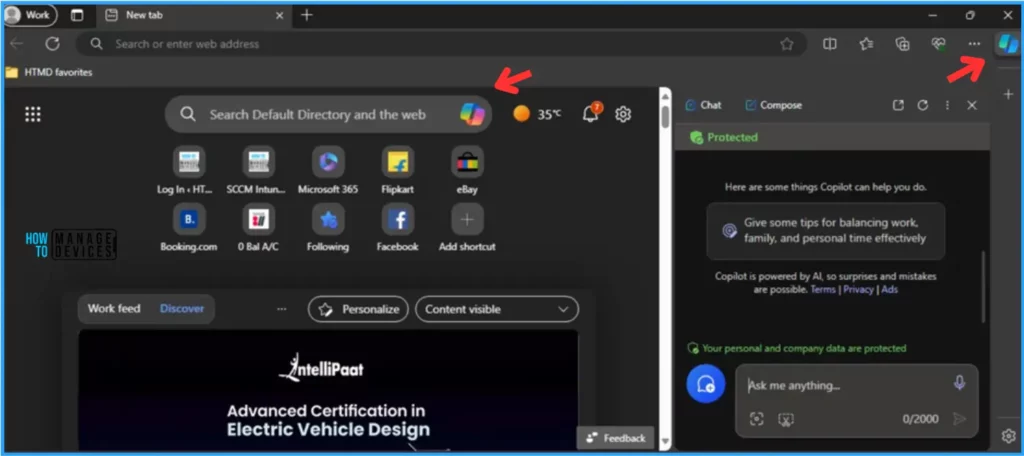
Task: Click the Feedback button
Action: click(x=616, y=438)
